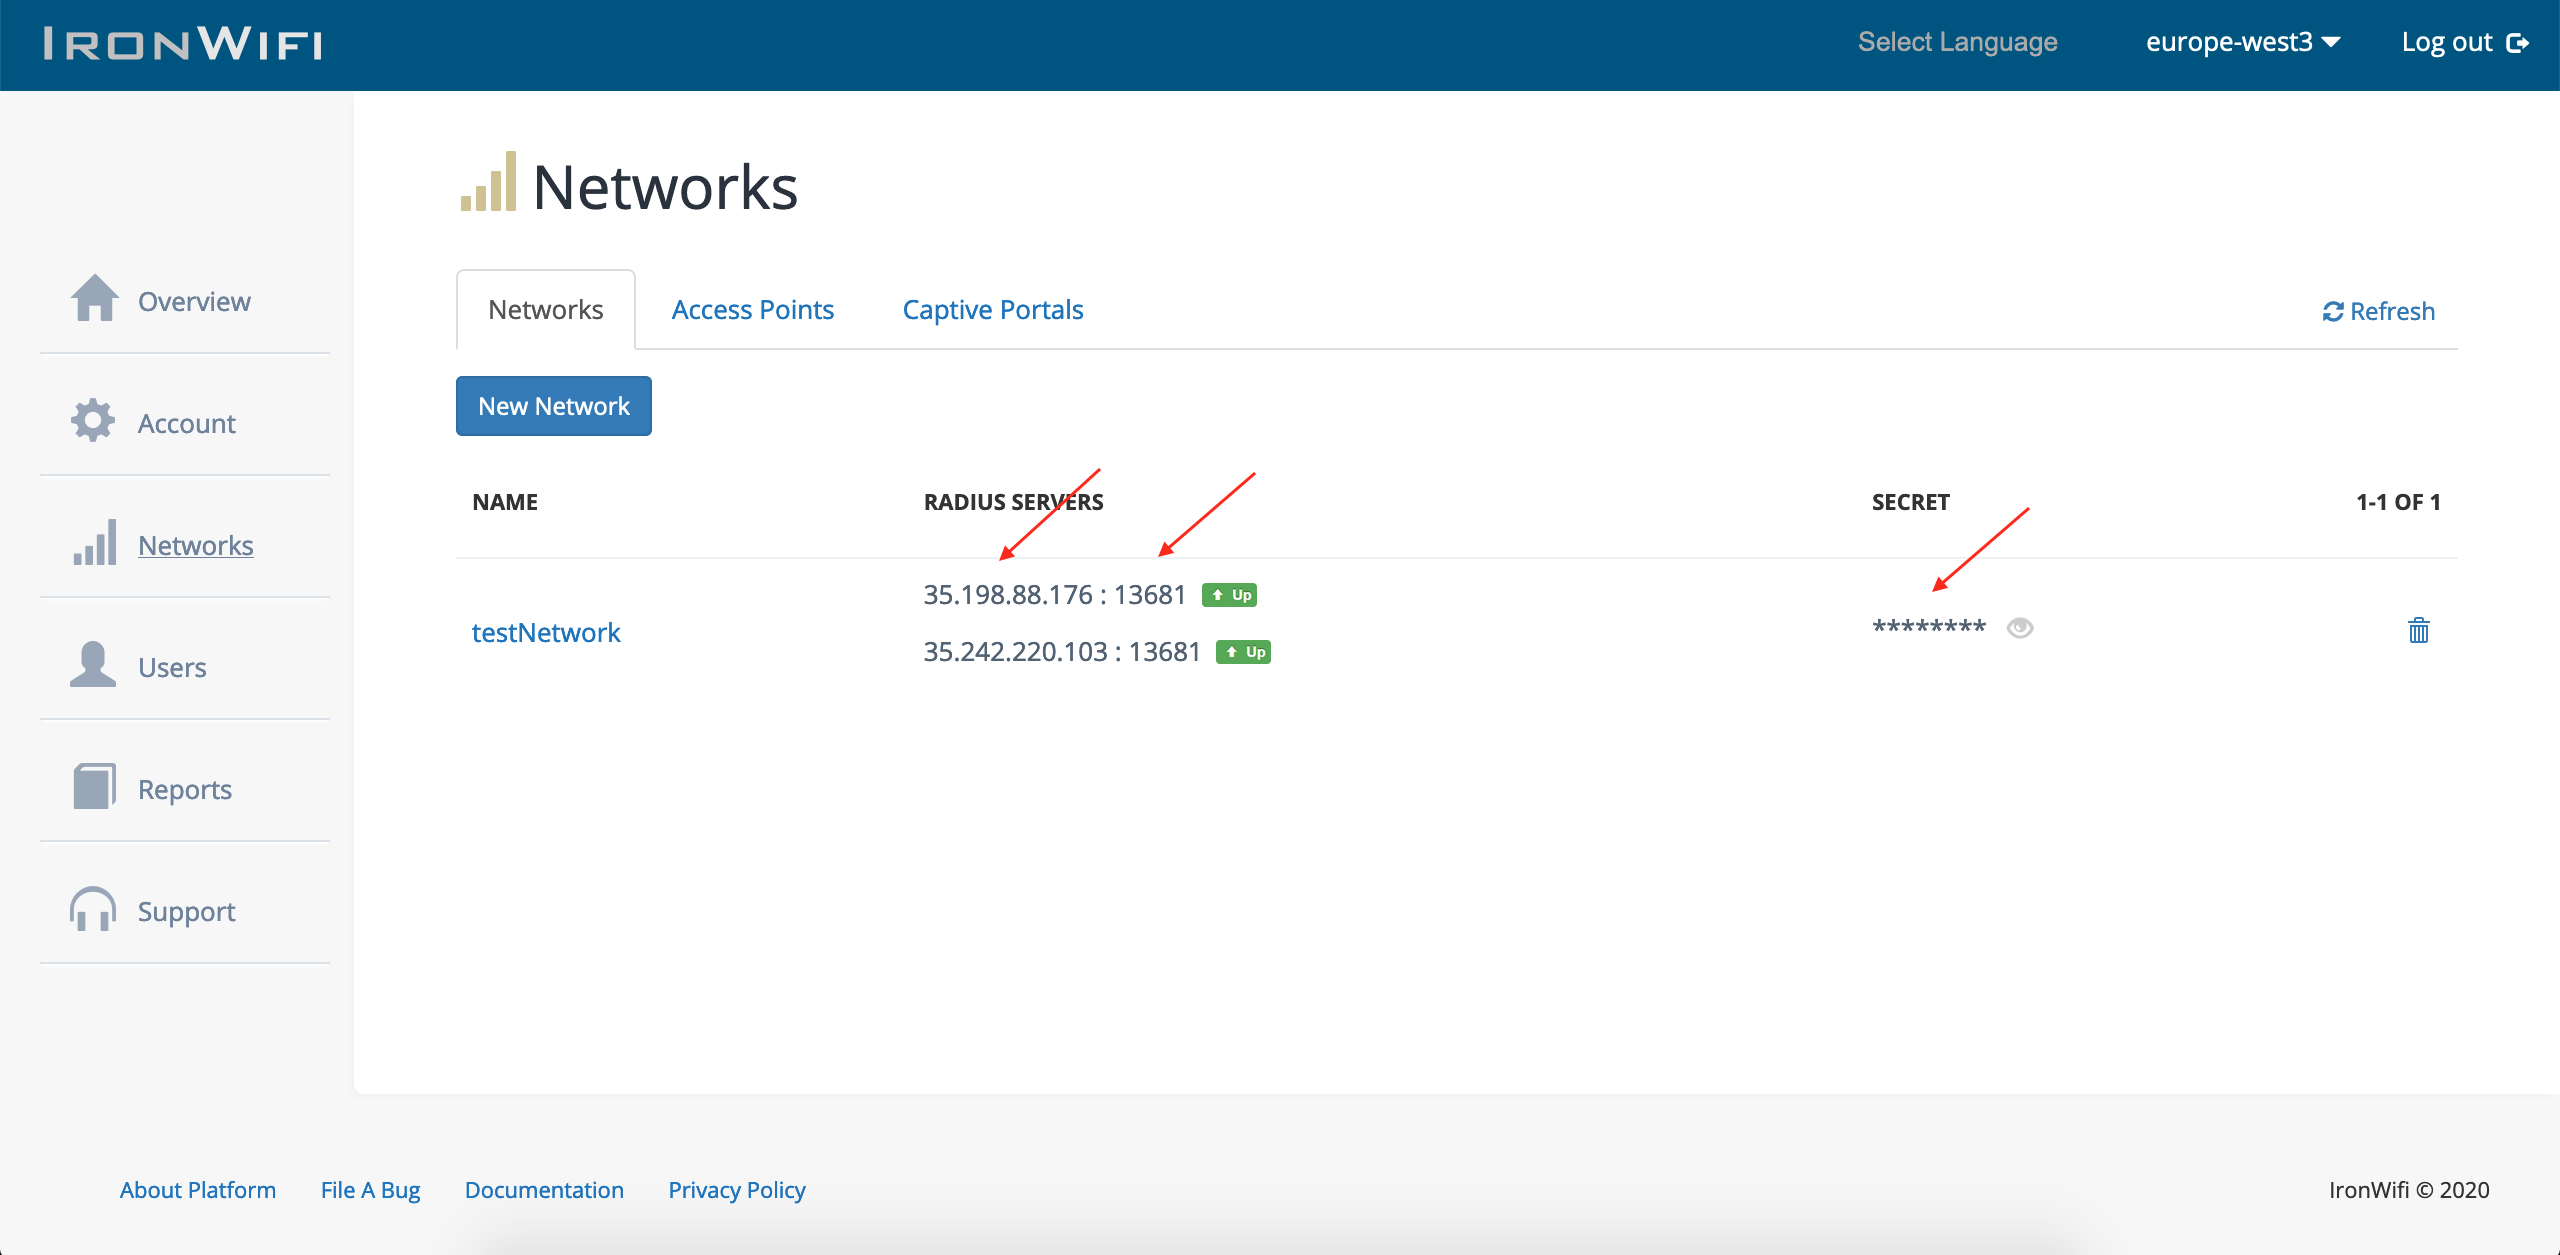Open Support using the headset icon

[x=94, y=909]
